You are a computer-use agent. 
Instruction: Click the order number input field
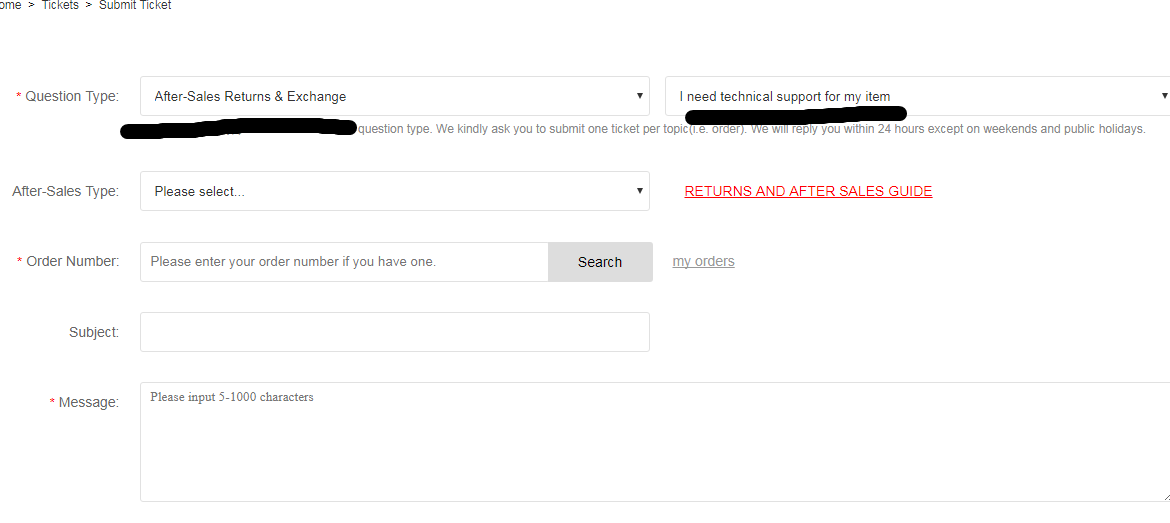point(344,262)
